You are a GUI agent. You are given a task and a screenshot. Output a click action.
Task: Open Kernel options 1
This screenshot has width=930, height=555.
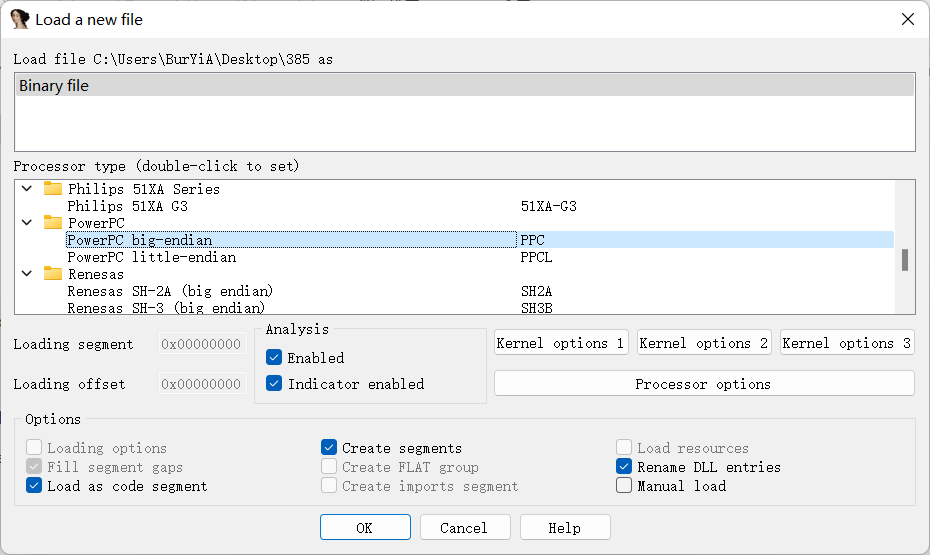click(x=560, y=343)
